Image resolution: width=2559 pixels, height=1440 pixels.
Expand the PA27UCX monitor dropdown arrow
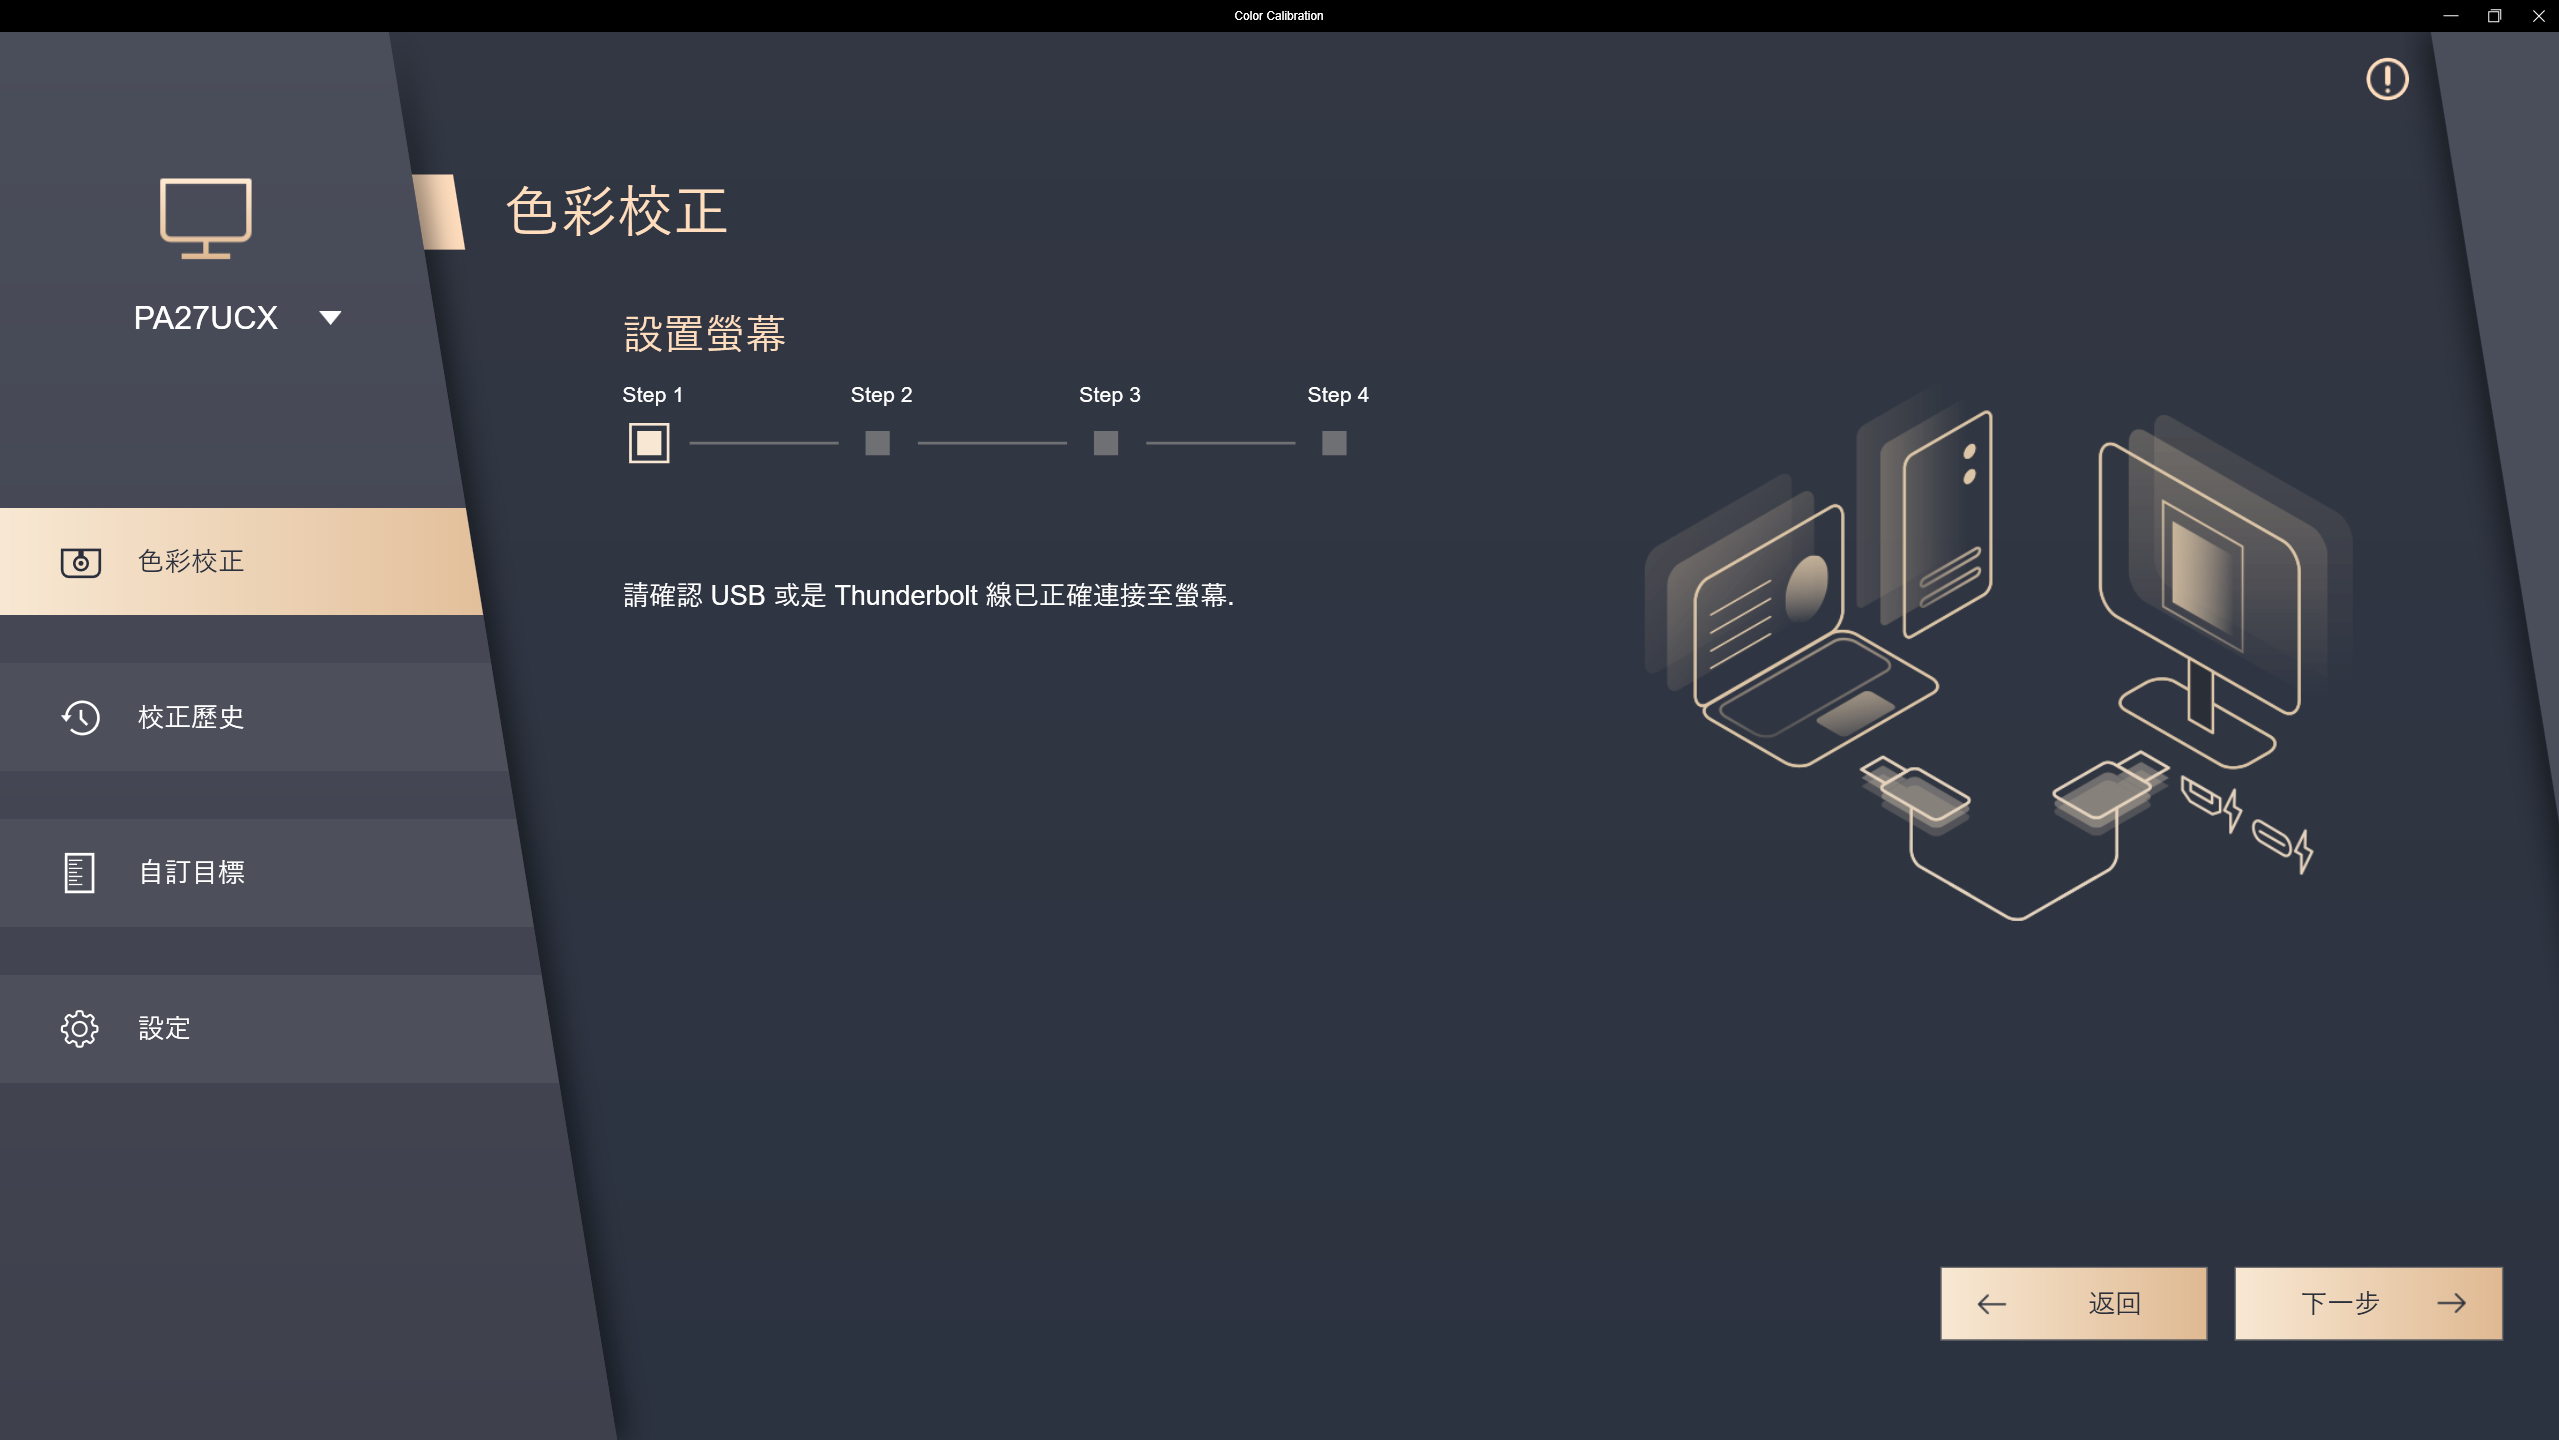[330, 318]
